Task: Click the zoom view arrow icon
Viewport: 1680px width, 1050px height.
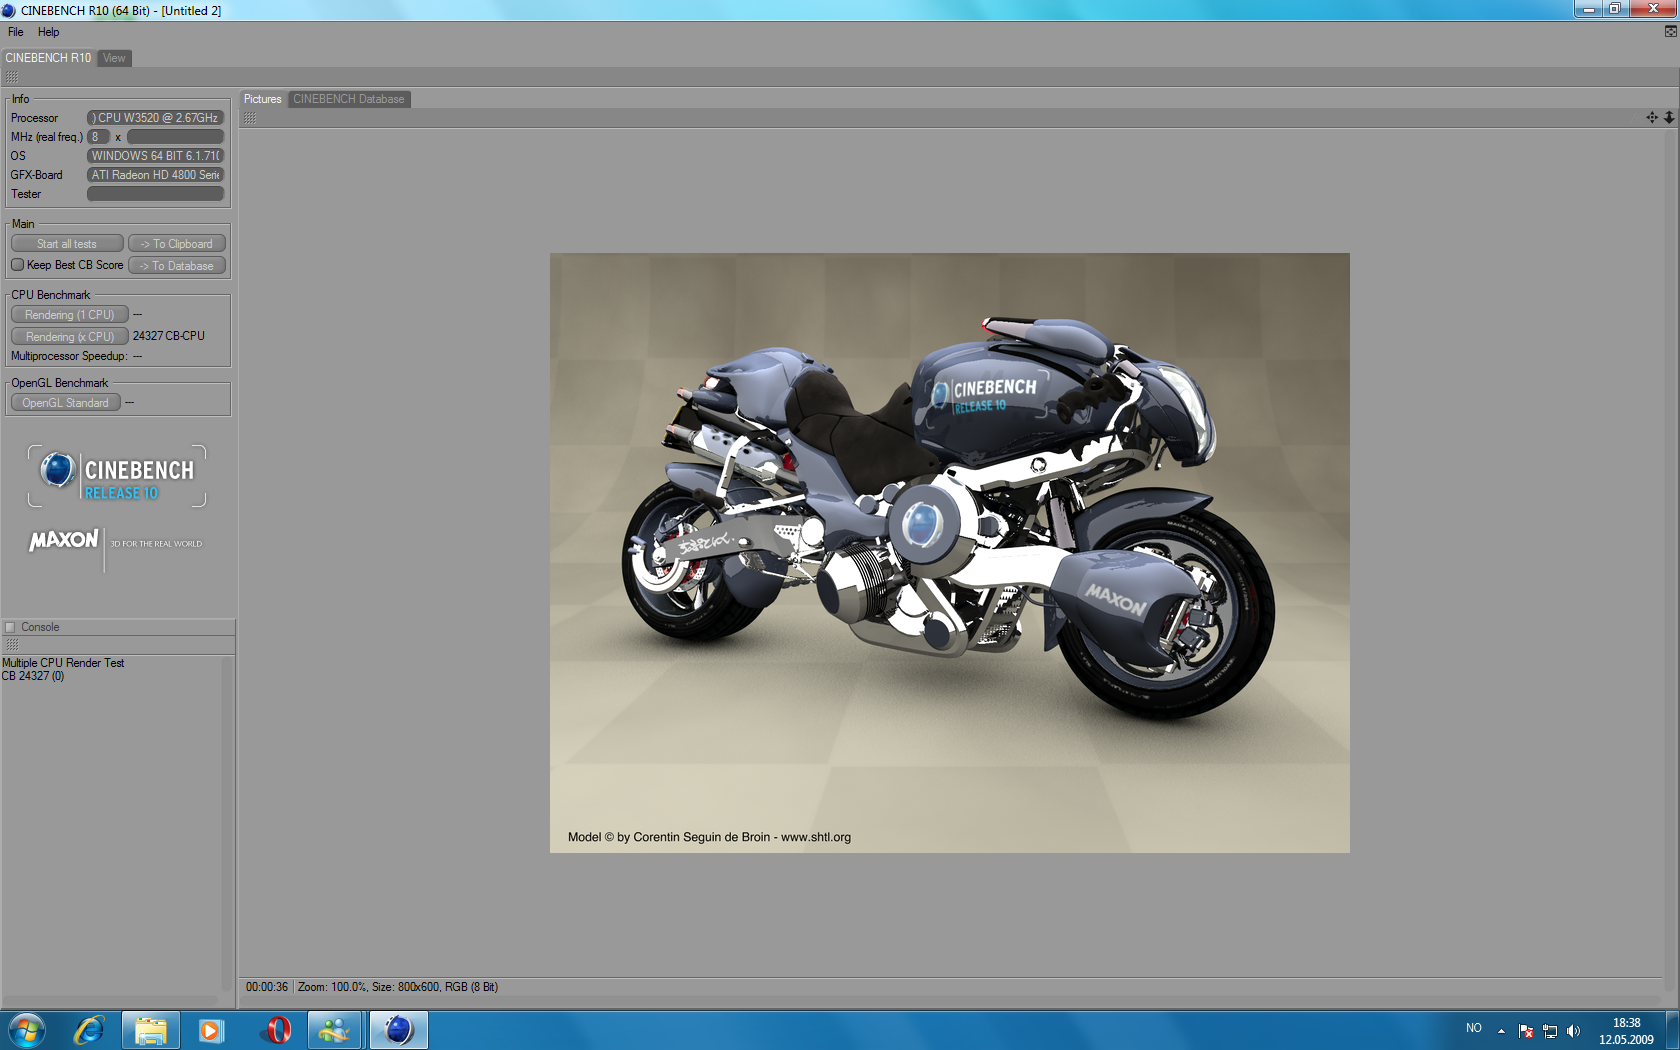Action: [x=1669, y=118]
